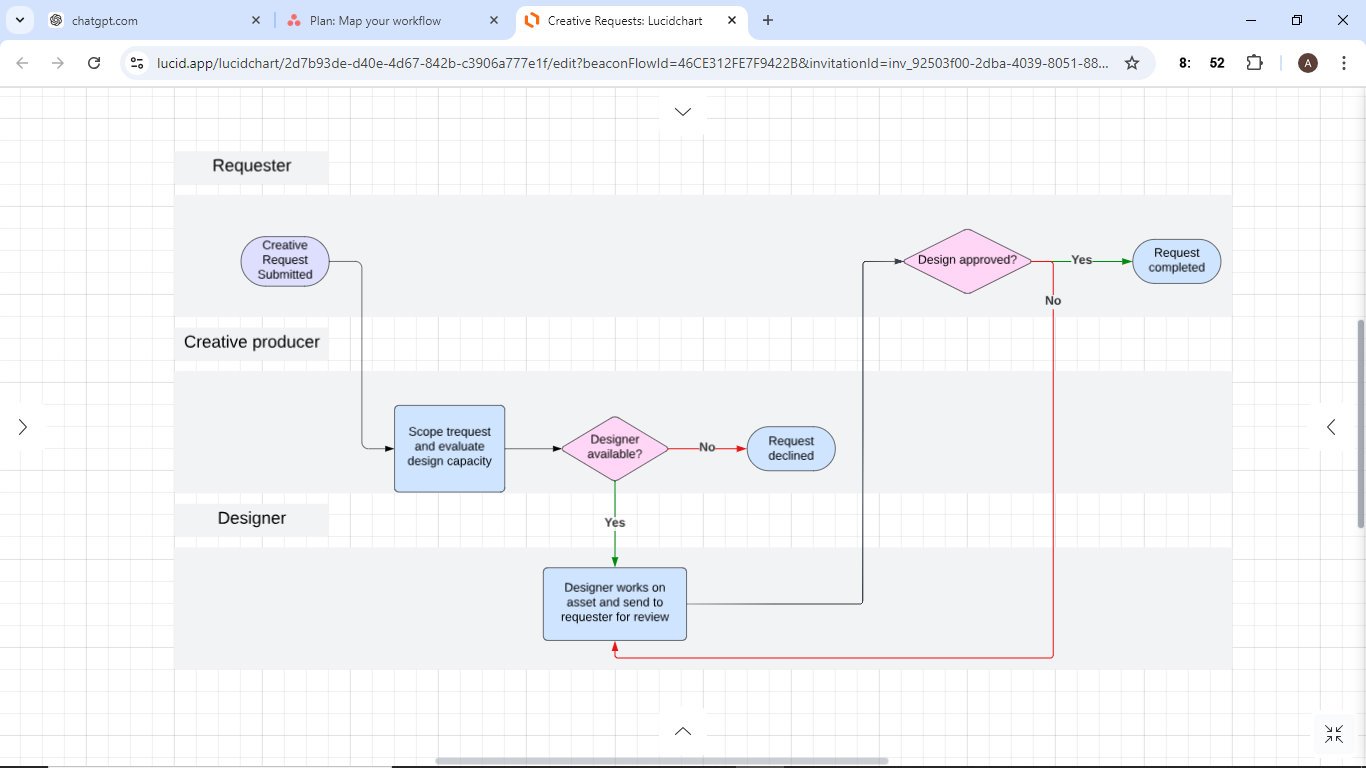The image size is (1366, 768).
Task: Select the Designer works on asset box
Action: [615, 604]
